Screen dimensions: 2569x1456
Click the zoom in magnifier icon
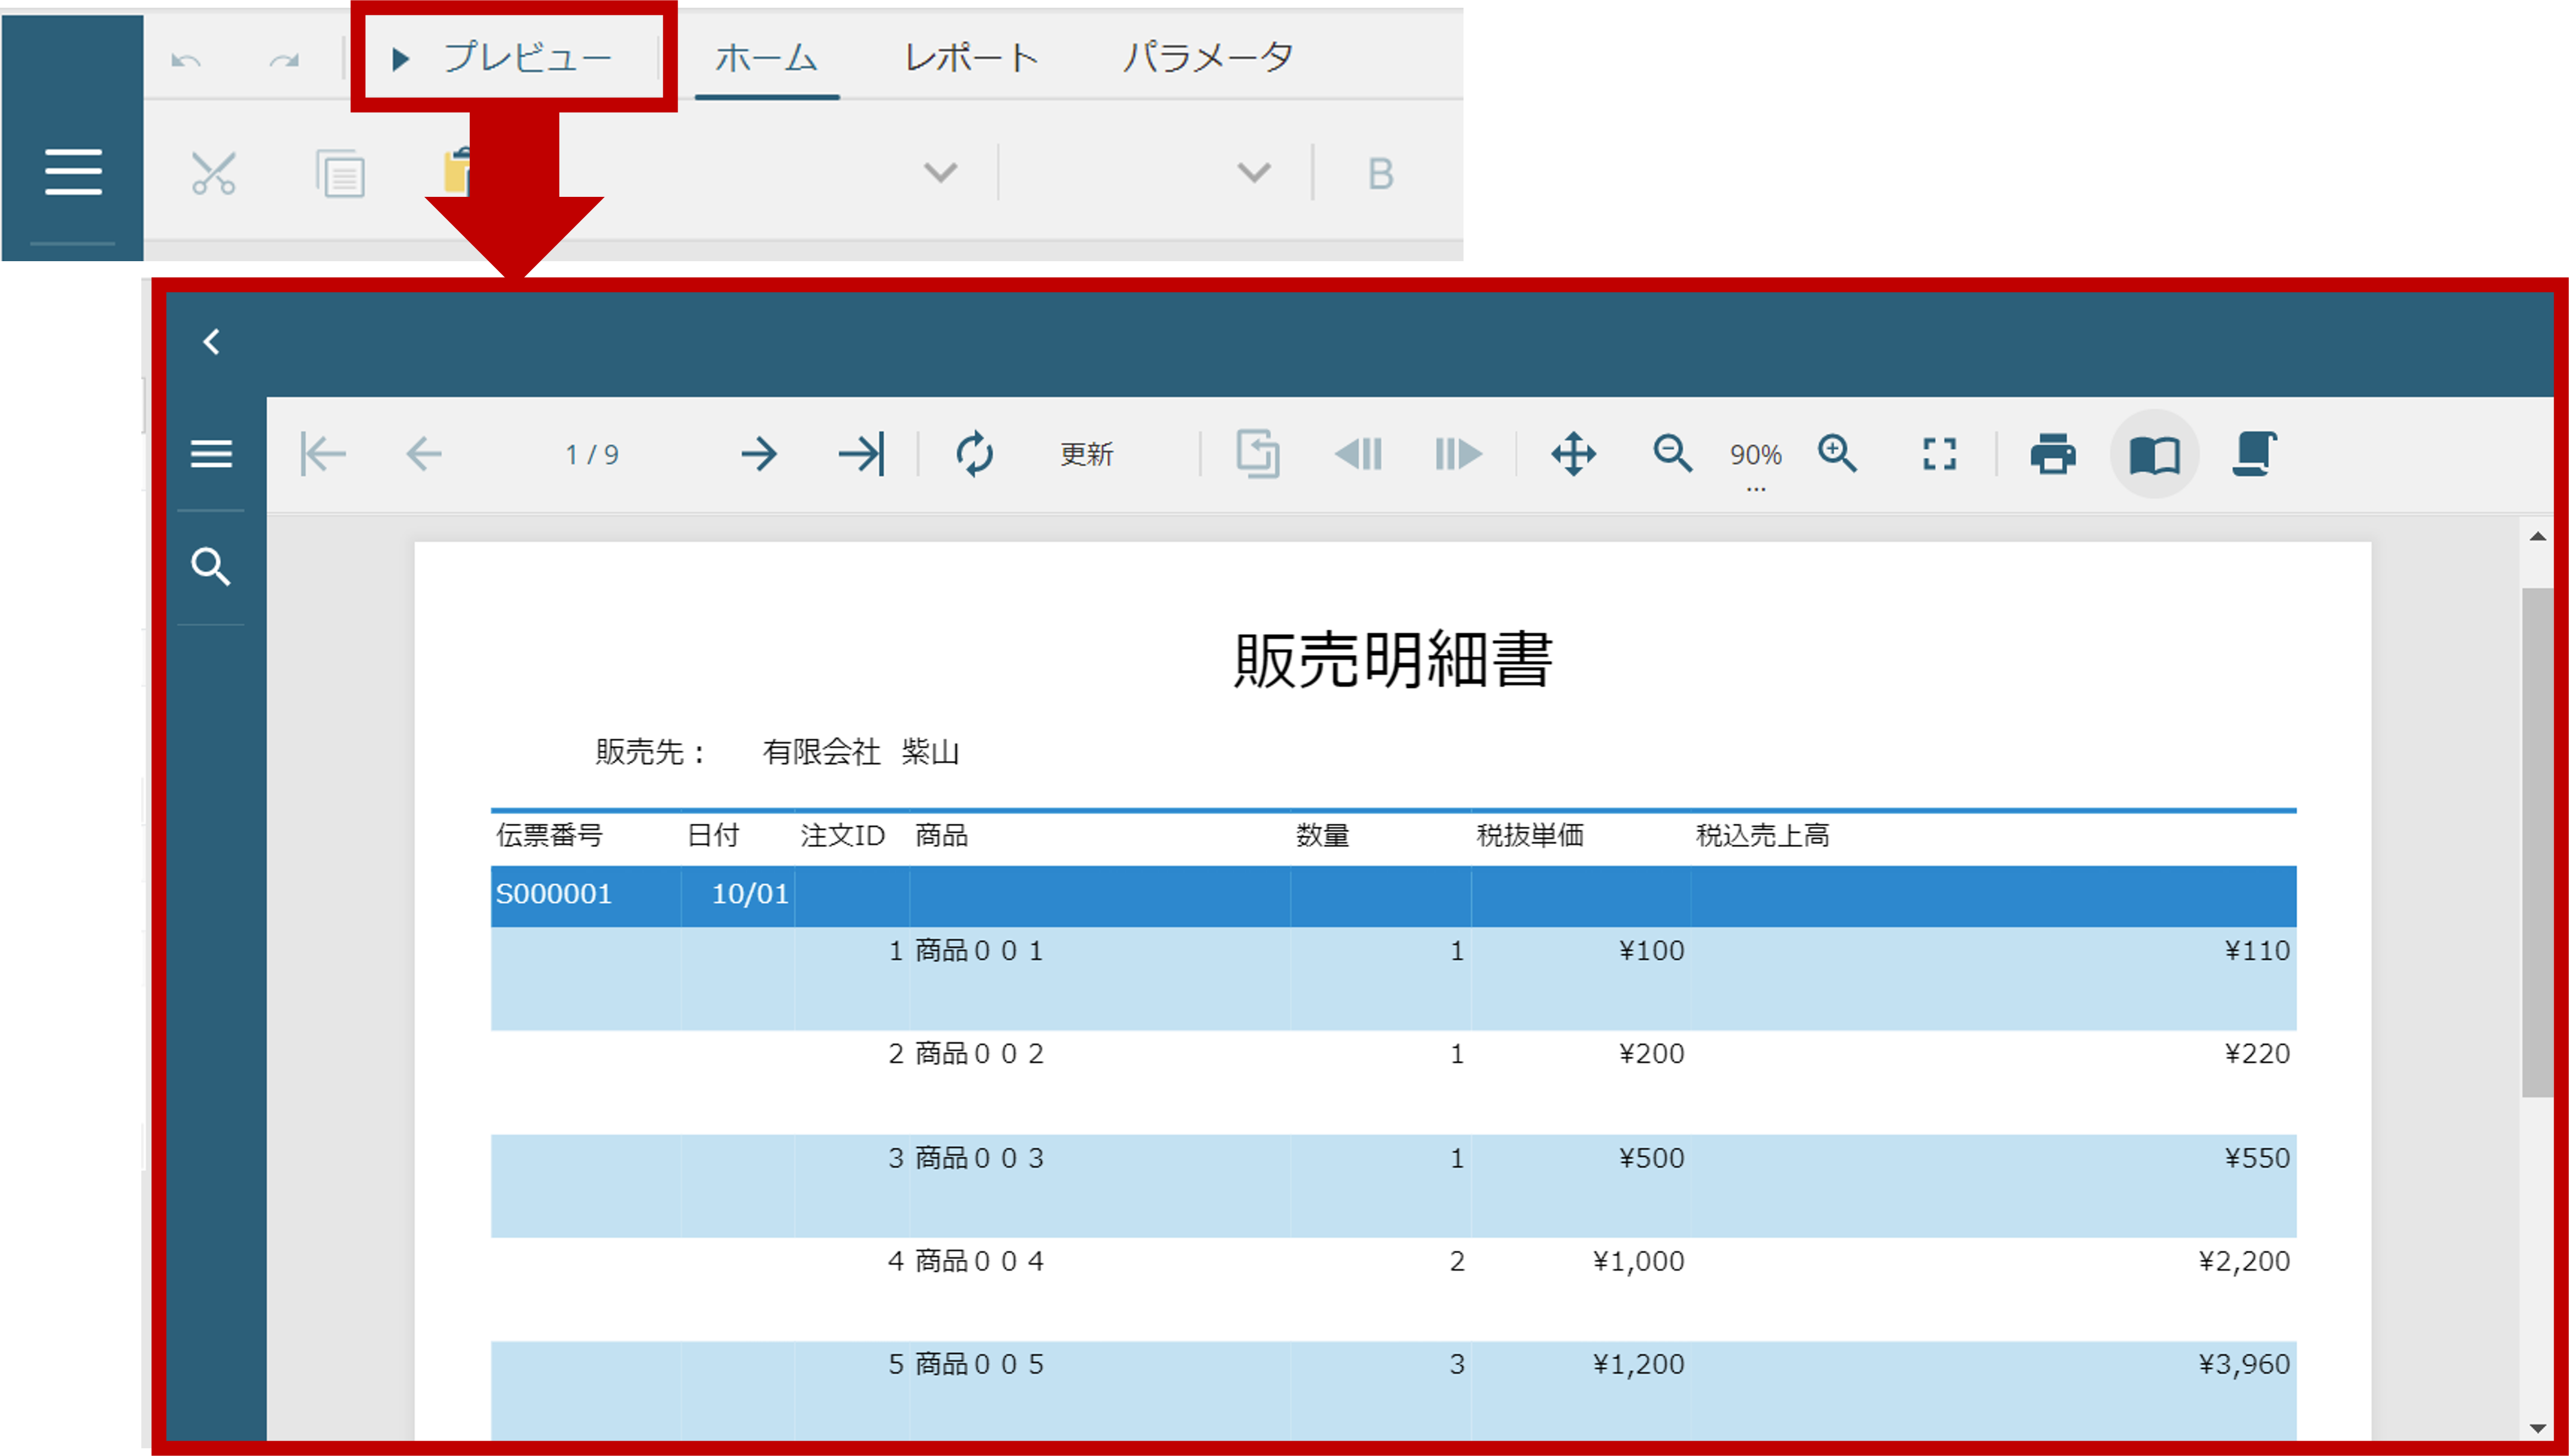pyautogui.click(x=1838, y=454)
